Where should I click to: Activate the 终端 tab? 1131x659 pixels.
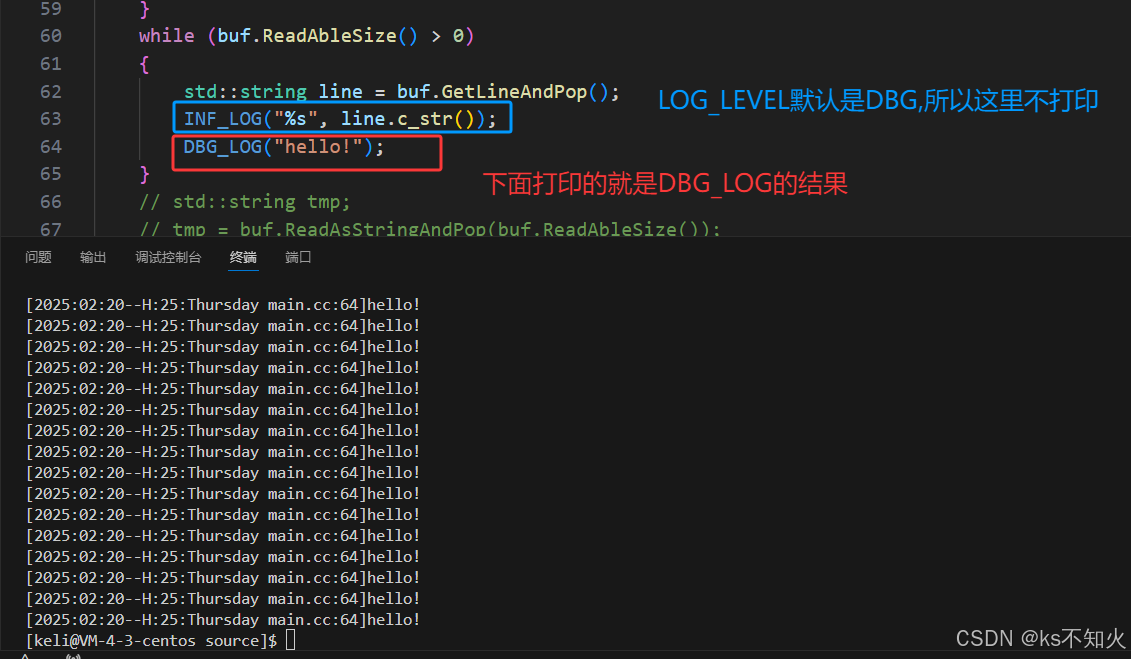click(x=243, y=257)
